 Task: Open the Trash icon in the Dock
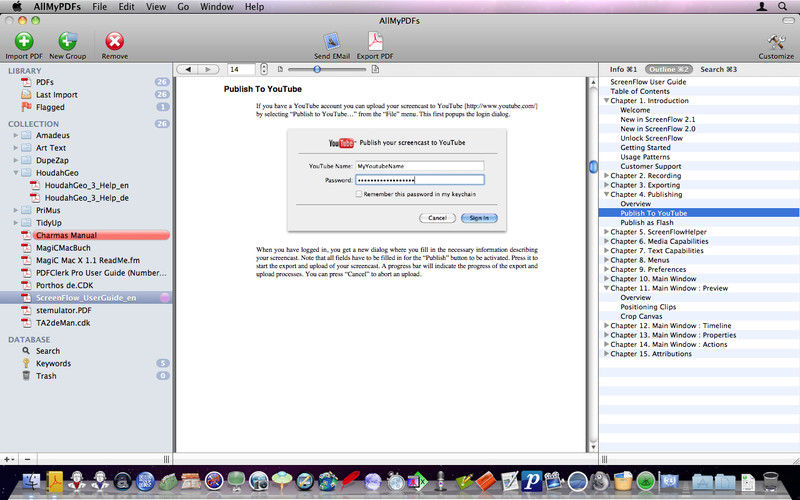[x=770, y=481]
